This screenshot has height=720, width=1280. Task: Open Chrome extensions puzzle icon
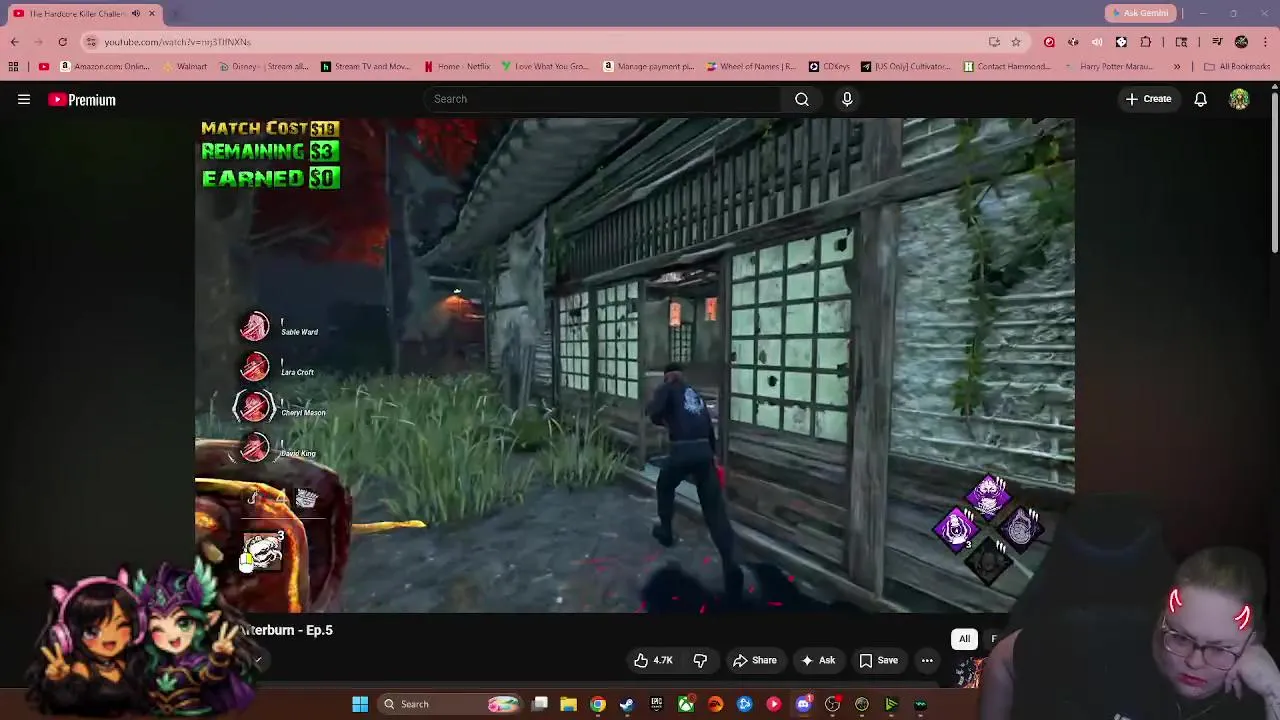[x=1146, y=42]
